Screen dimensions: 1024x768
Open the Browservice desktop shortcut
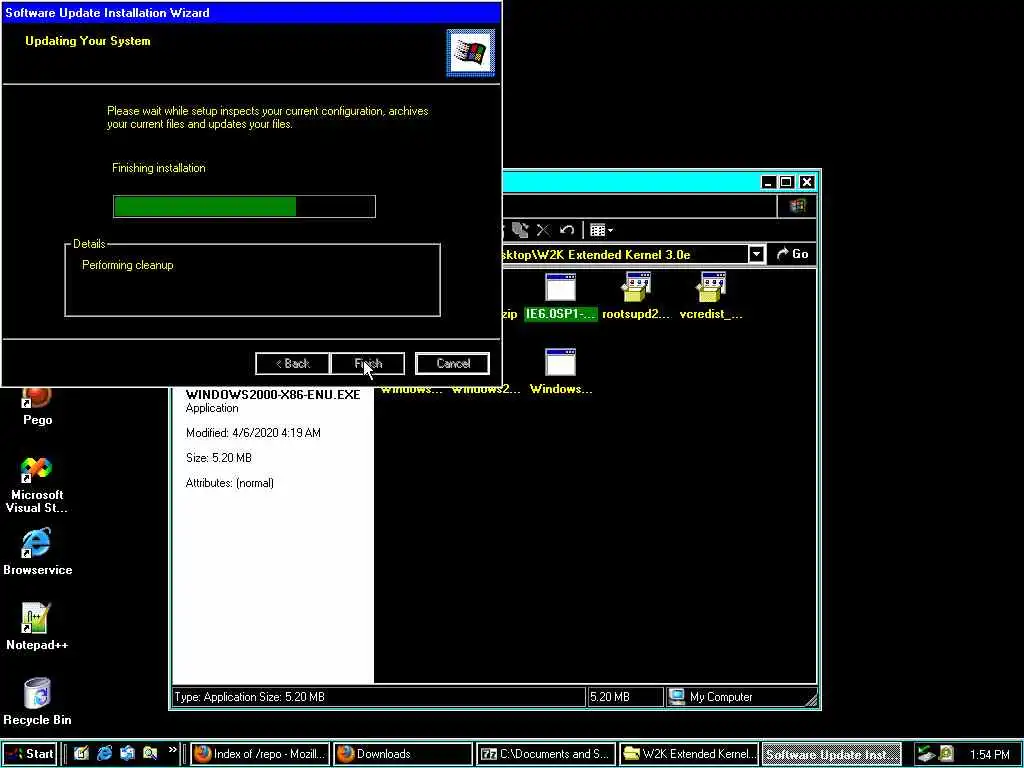(37, 553)
